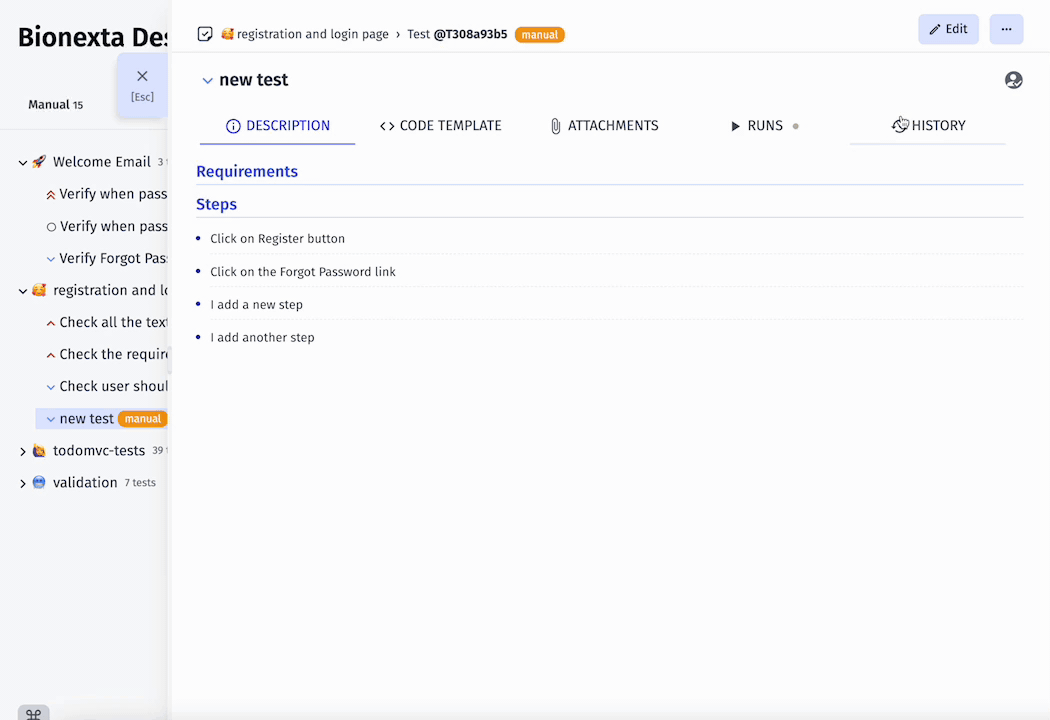Click the emoji icon of validation suite

(x=39, y=482)
